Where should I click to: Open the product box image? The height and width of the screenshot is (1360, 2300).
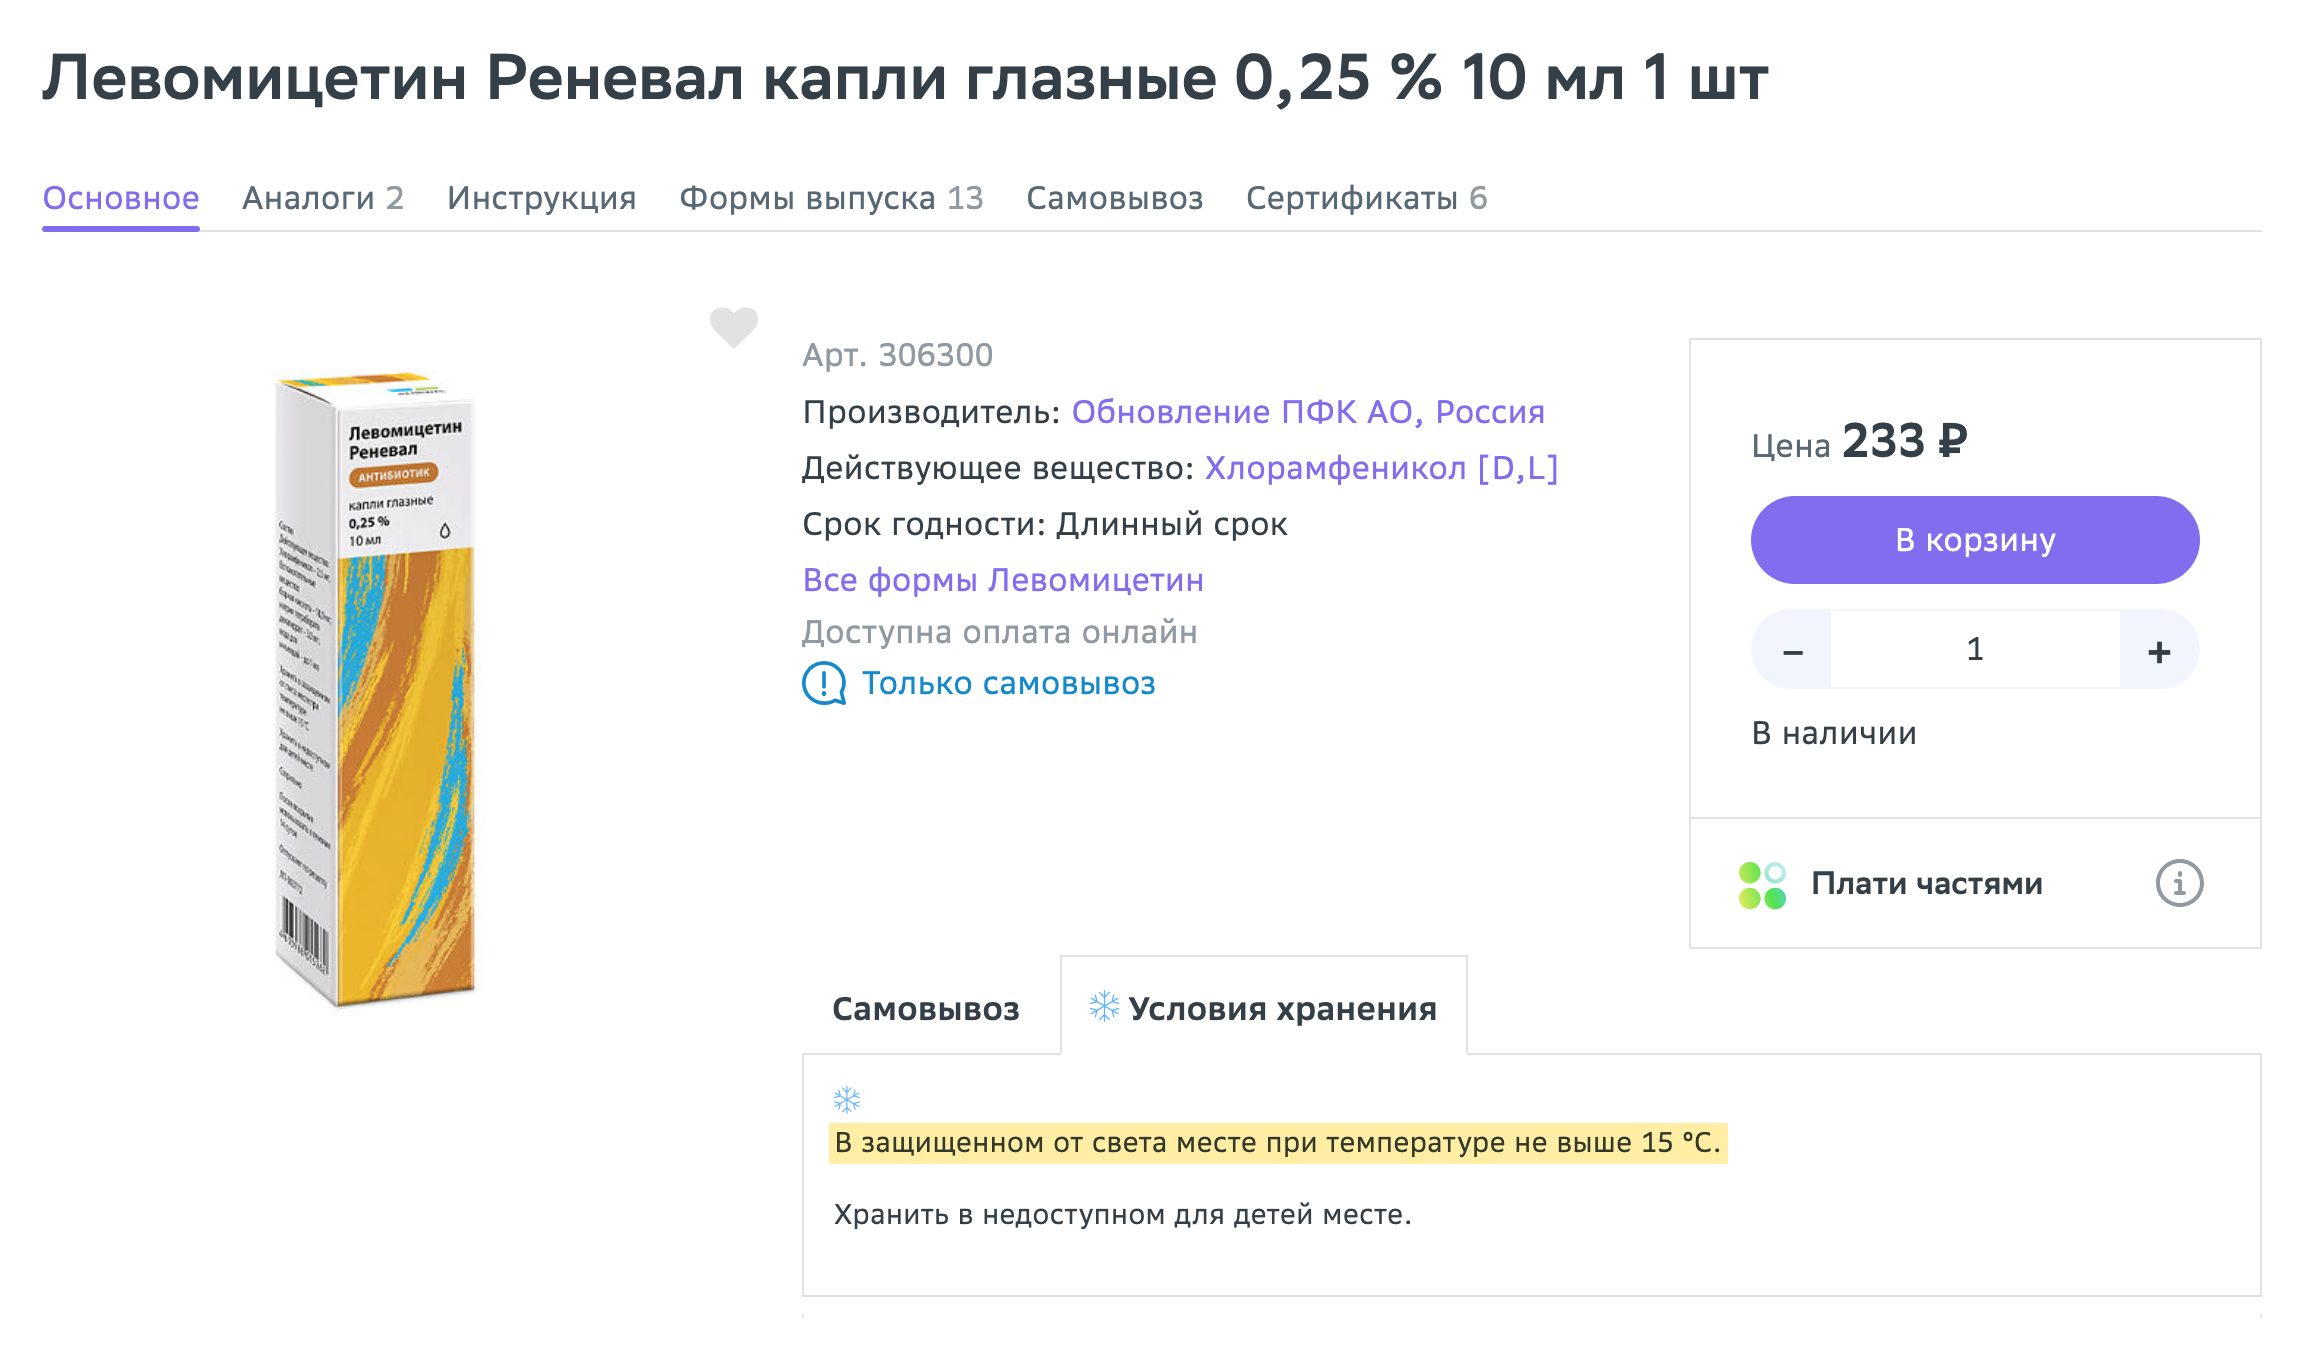coord(375,690)
